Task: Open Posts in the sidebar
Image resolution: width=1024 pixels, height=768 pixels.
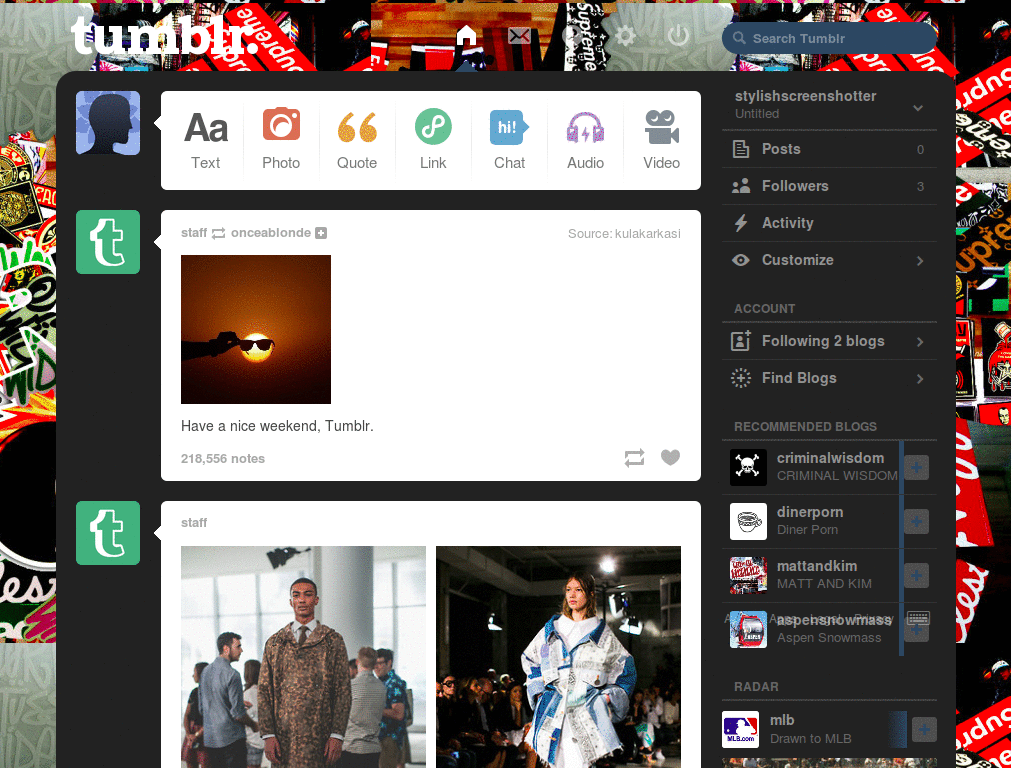Action: tap(829, 149)
